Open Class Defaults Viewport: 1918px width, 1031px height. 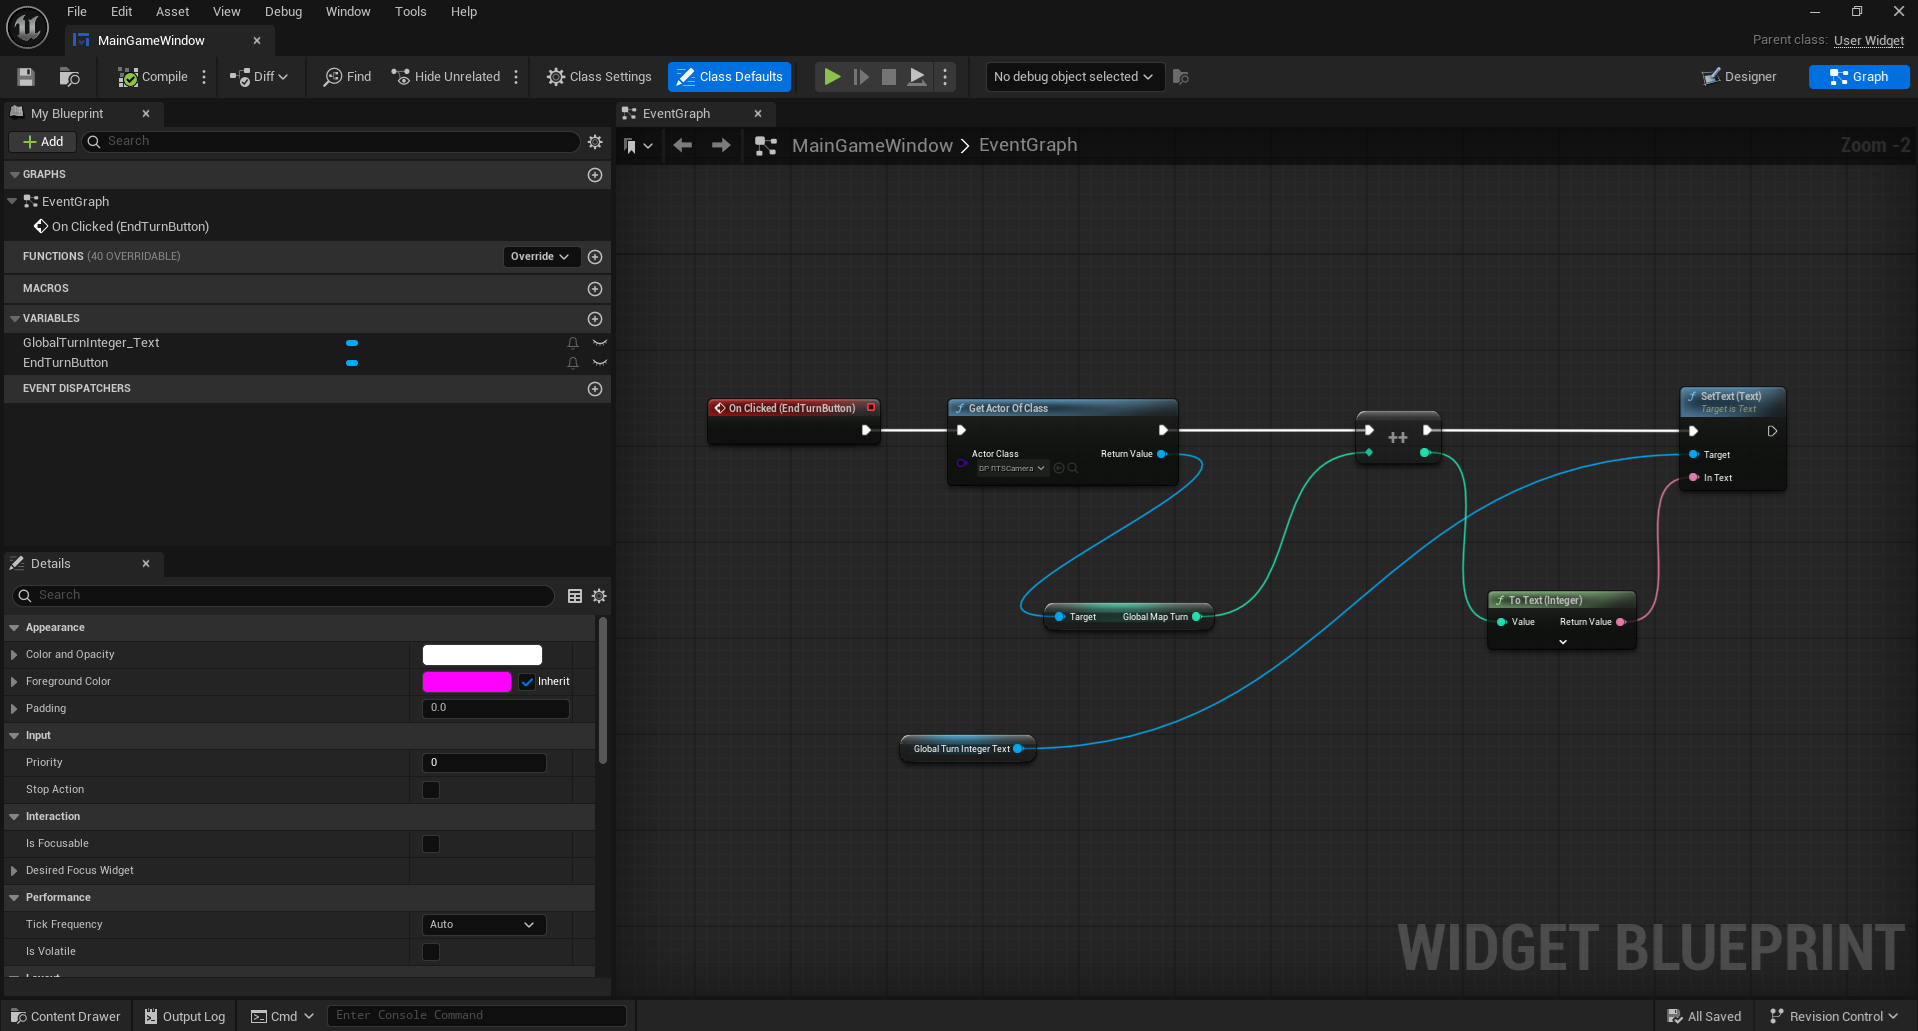pos(729,77)
